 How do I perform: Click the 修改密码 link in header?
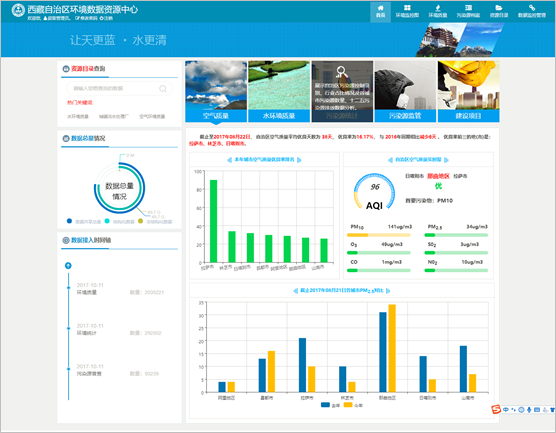pyautogui.click(x=86, y=18)
